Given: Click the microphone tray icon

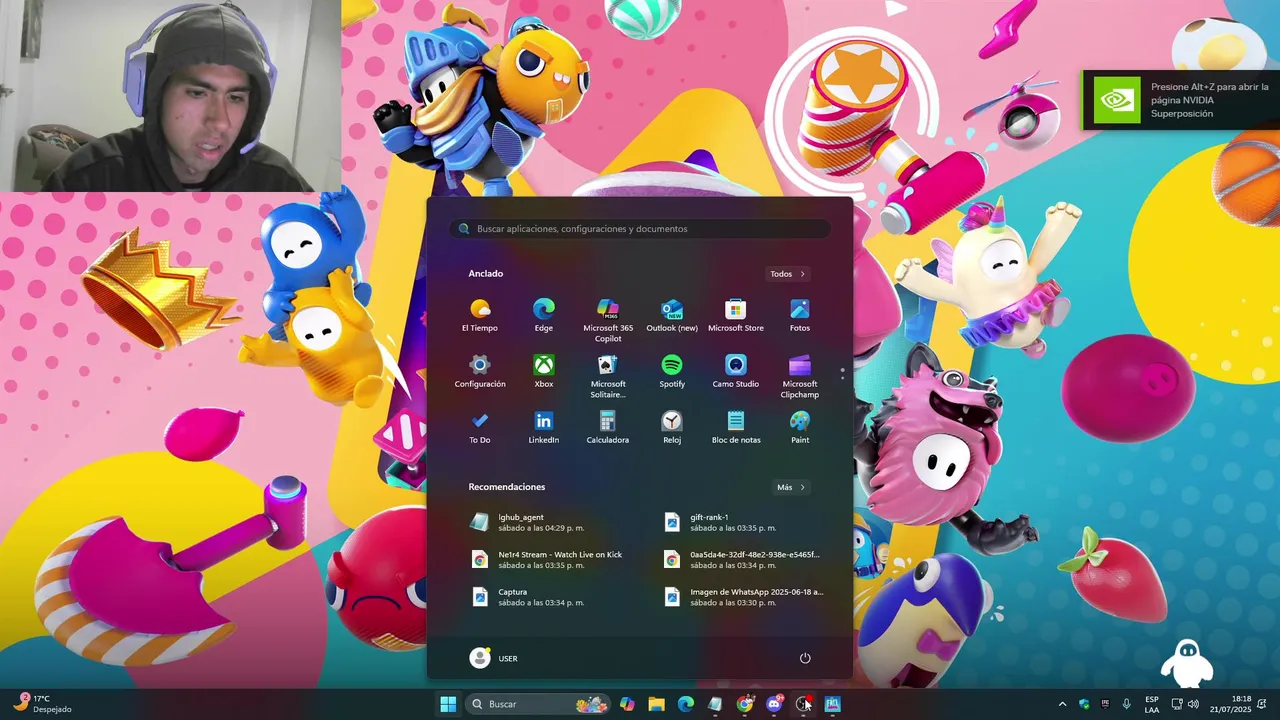Looking at the screenshot, I should coord(1127,704).
